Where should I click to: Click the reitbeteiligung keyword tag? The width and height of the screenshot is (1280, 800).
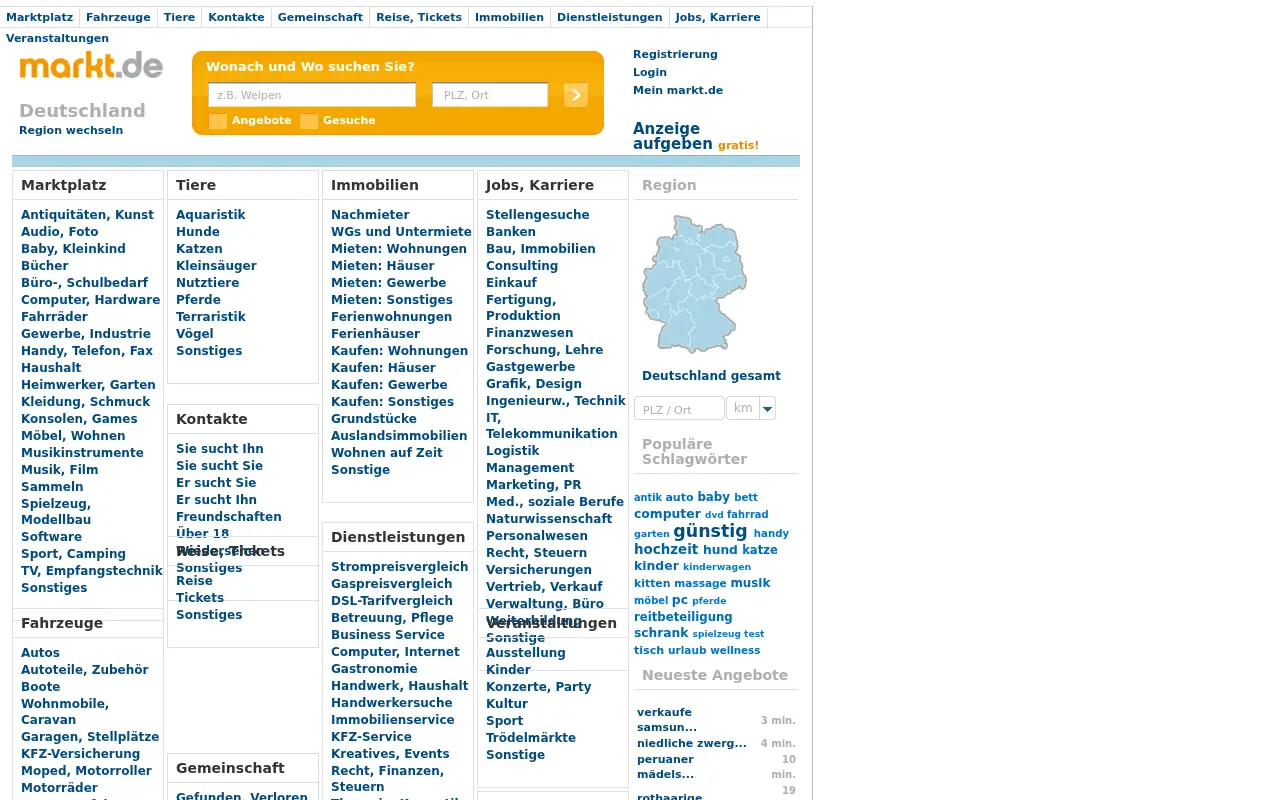click(x=683, y=617)
